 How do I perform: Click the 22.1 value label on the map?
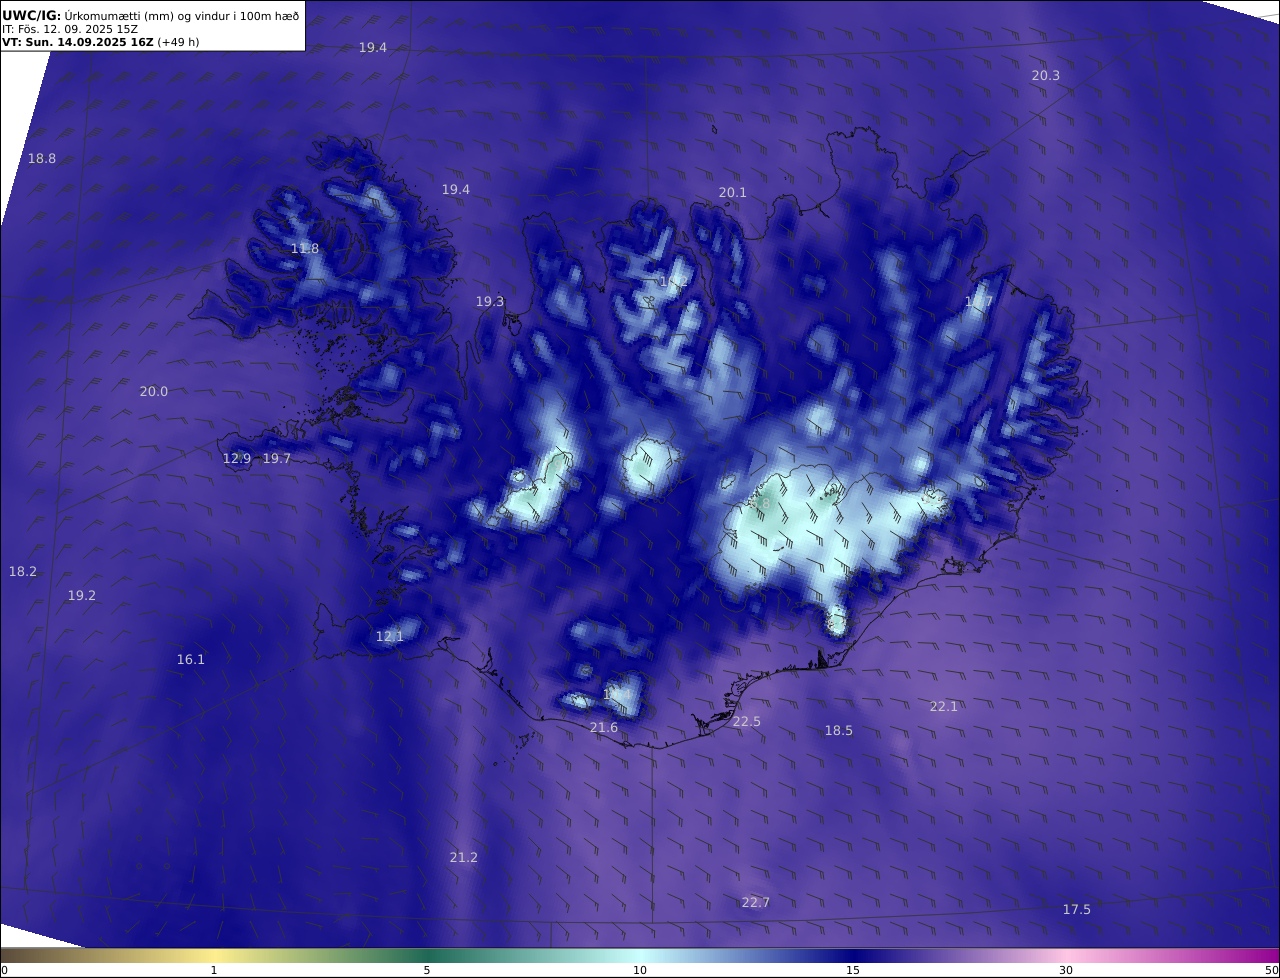coord(943,706)
